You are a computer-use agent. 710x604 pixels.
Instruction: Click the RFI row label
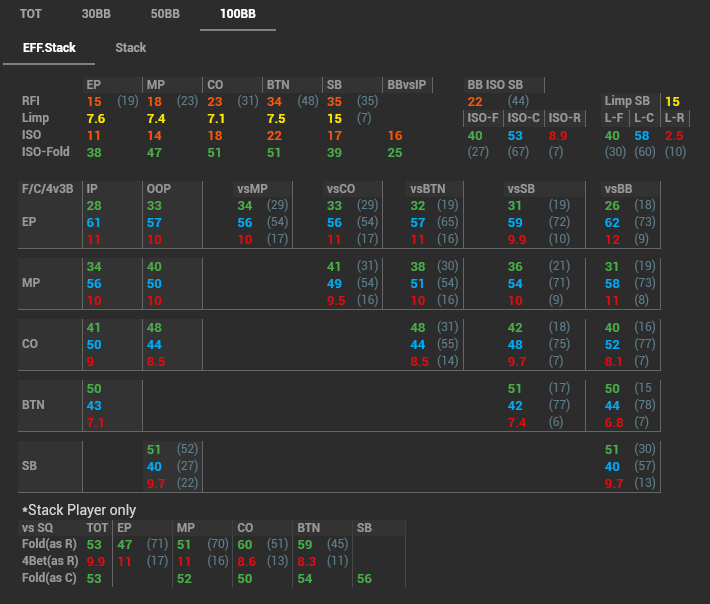[31, 101]
